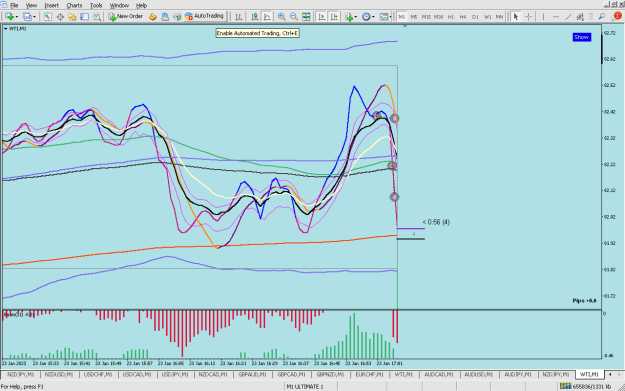This screenshot has width=625, height=391.
Task: Select the MN timeframe
Action: tap(499, 17)
